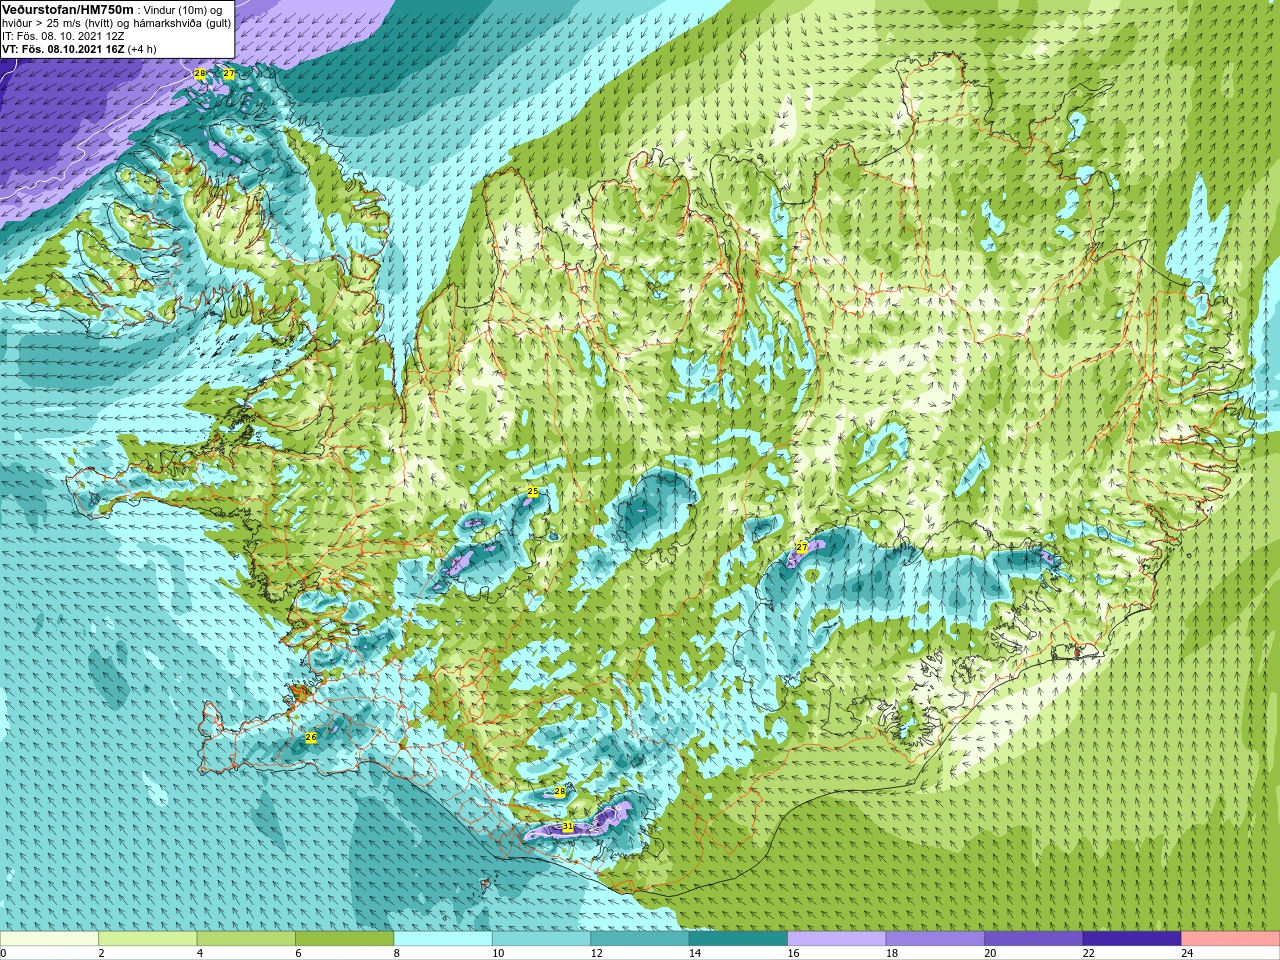Select the legend scale number 24
Image resolution: width=1280 pixels, height=960 pixels.
(1187, 953)
